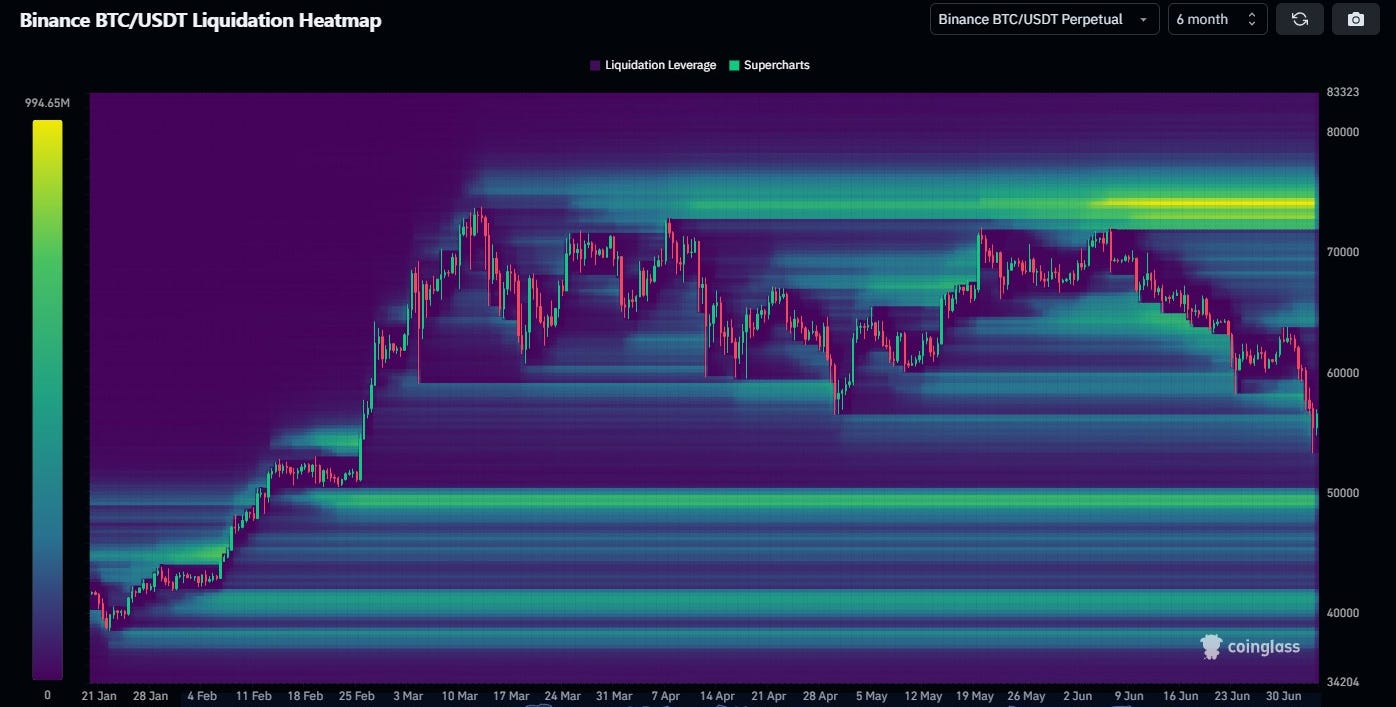Image resolution: width=1396 pixels, height=707 pixels.
Task: Open the 6 month timeframe selector
Action: [x=1217, y=19]
